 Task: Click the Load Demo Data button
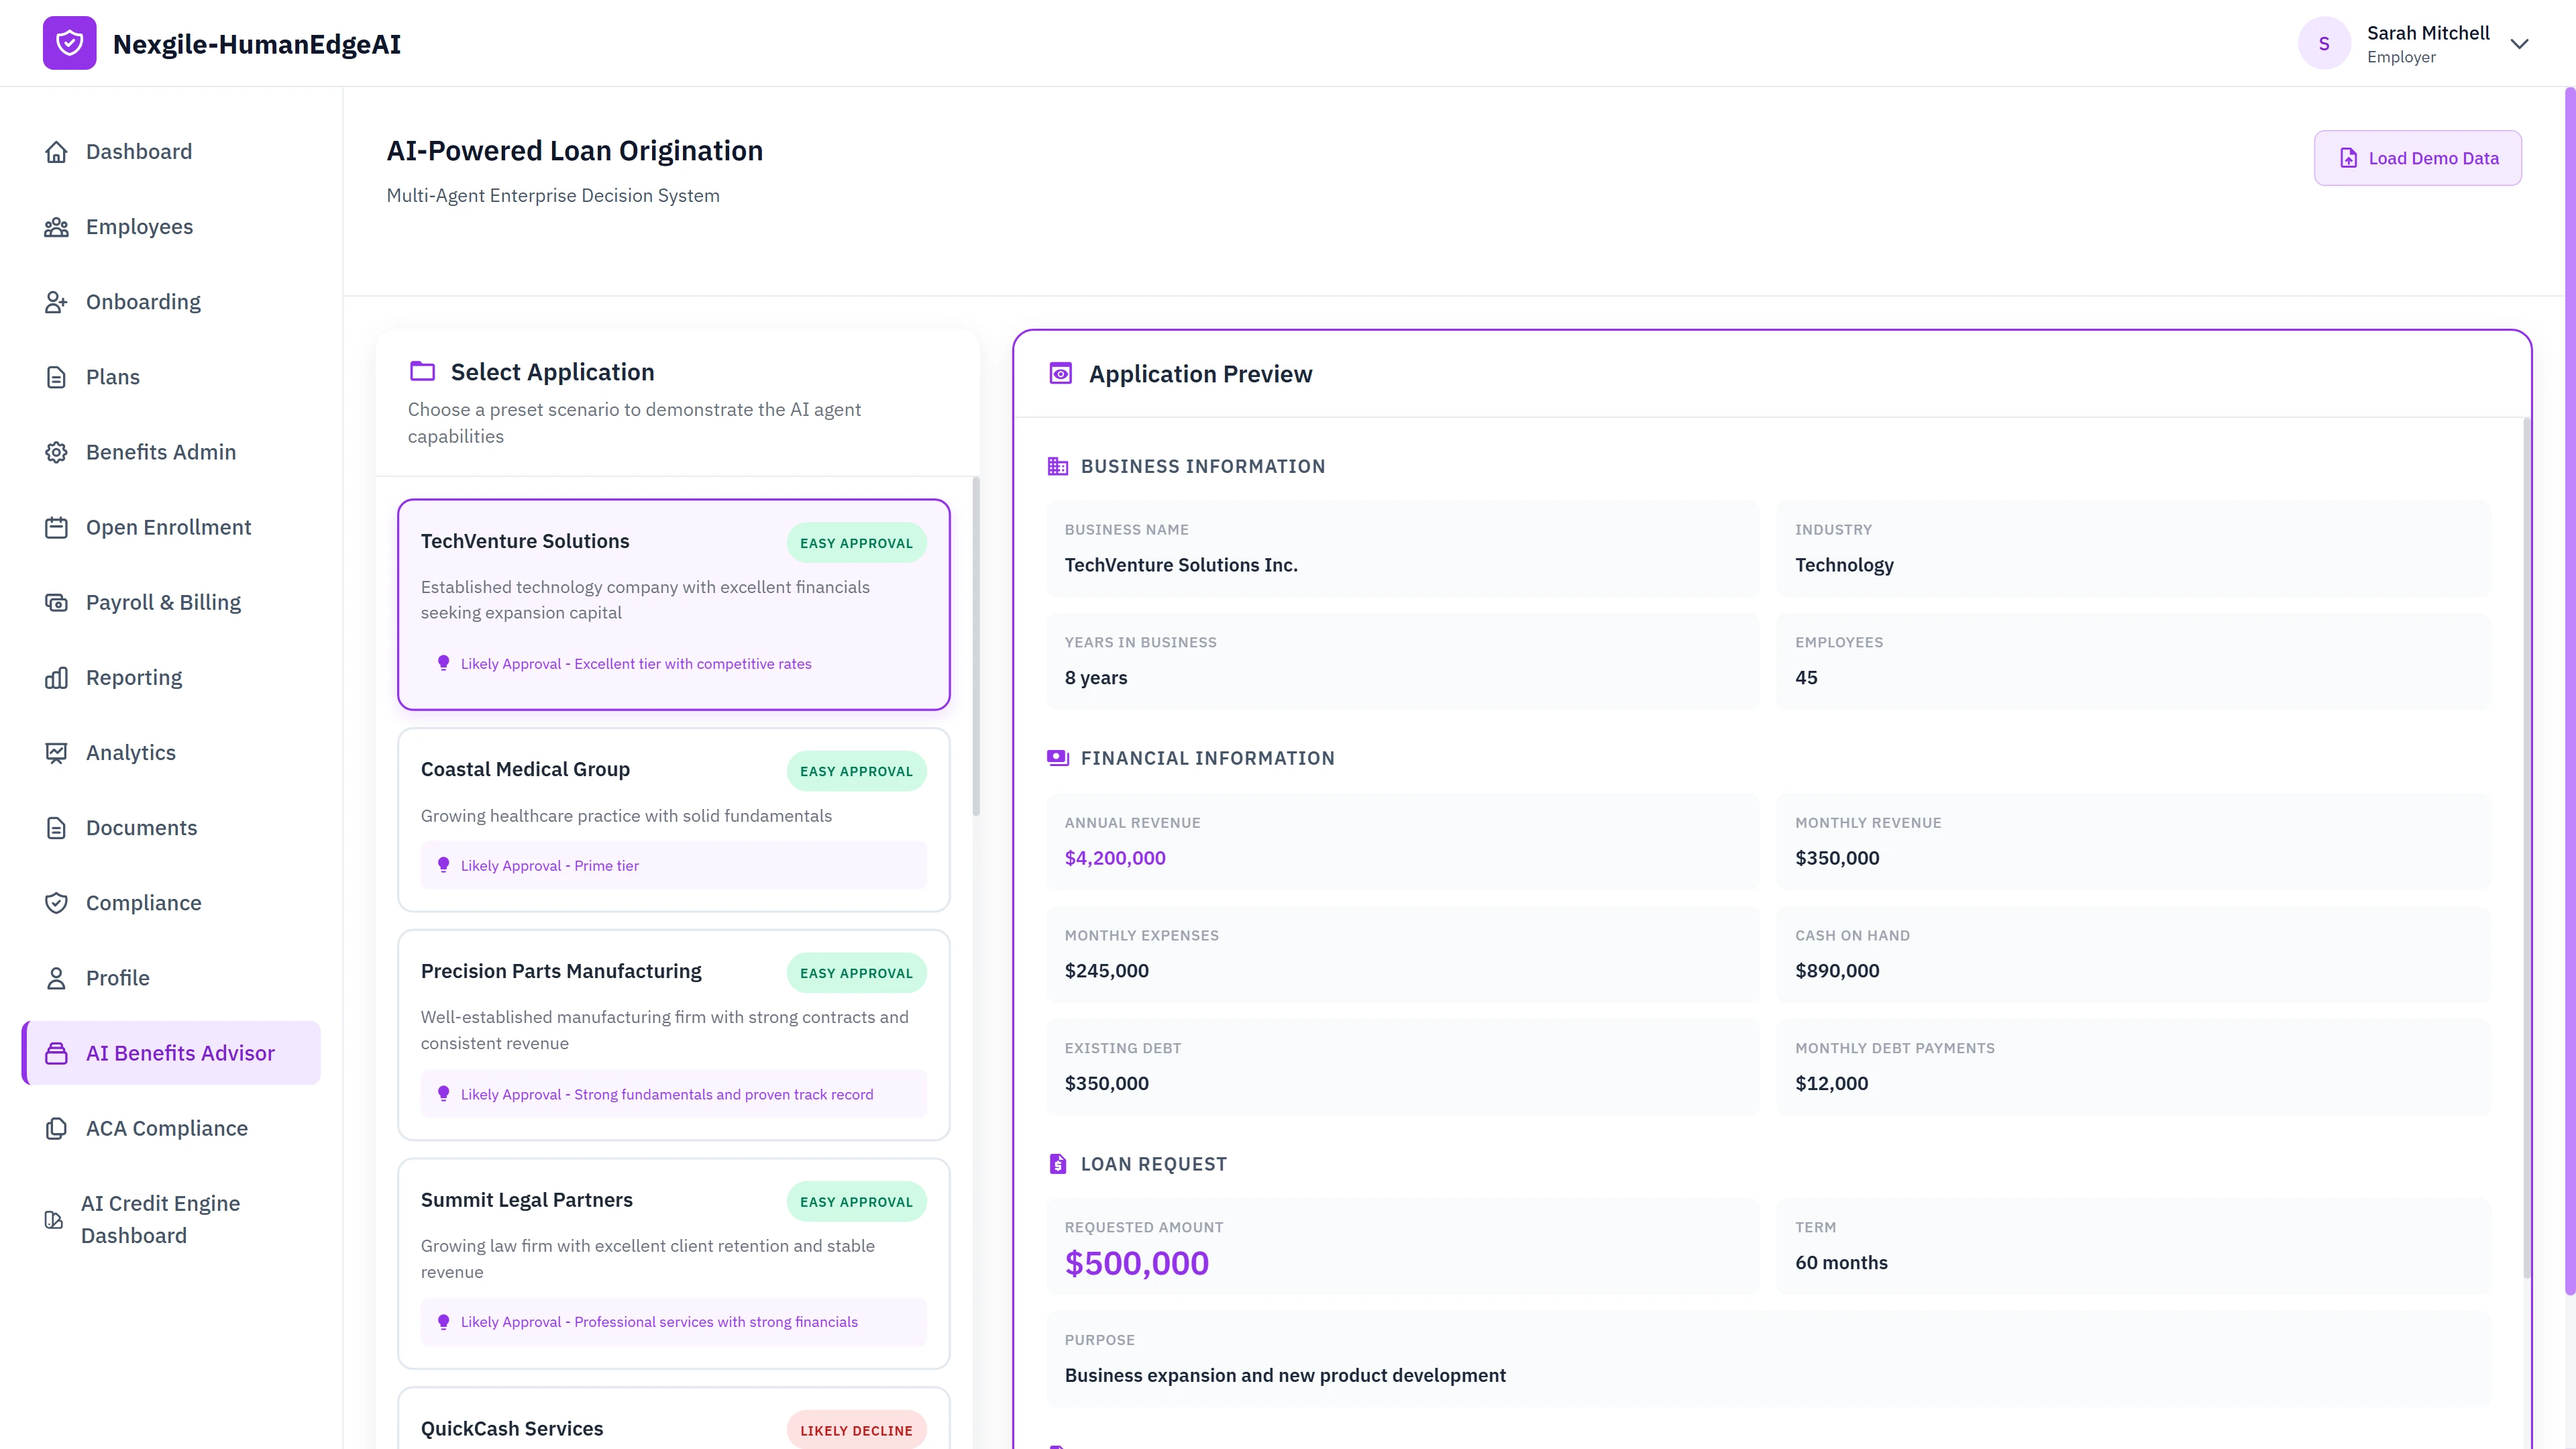point(2418,157)
